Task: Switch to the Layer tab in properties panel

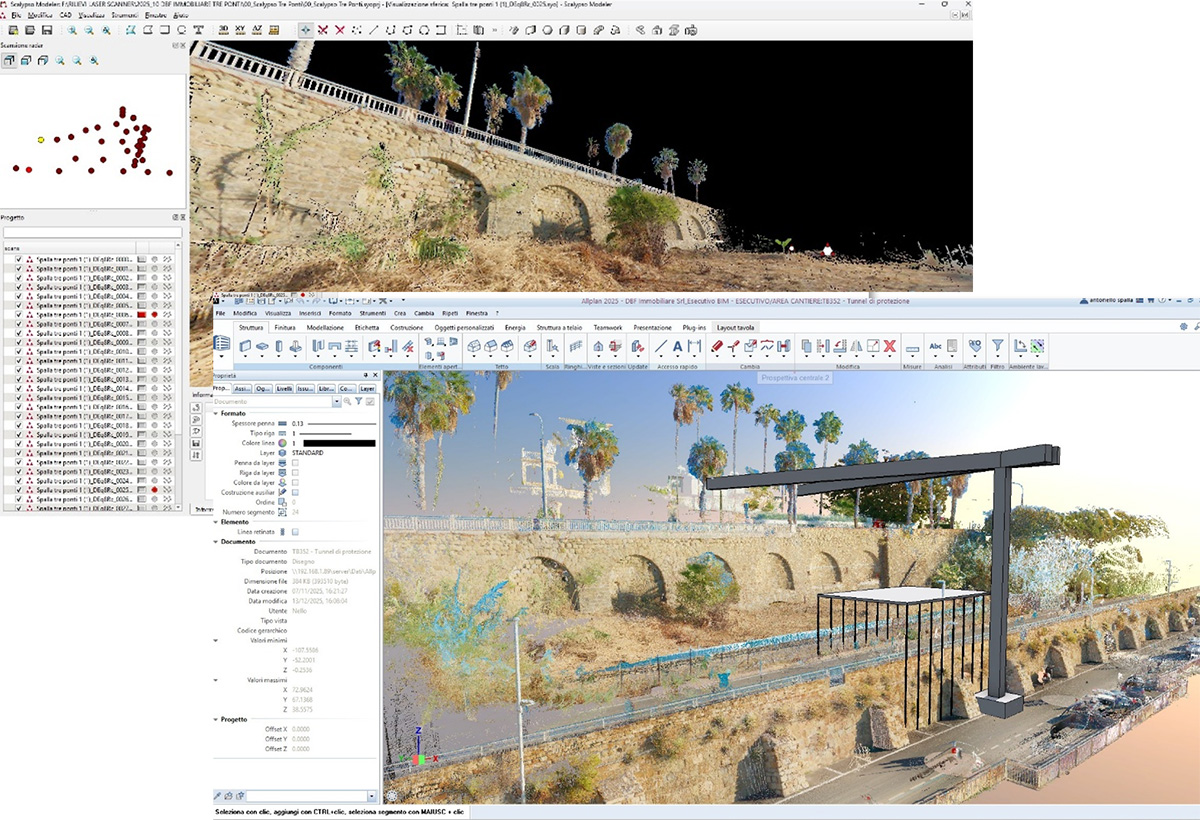Action: (368, 388)
